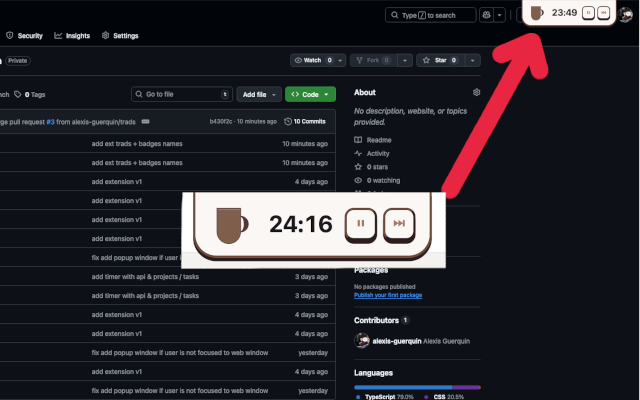Image resolution: width=640 pixels, height=400 pixels.
Task: Focus the 'Type / to search' box
Action: tap(430, 15)
